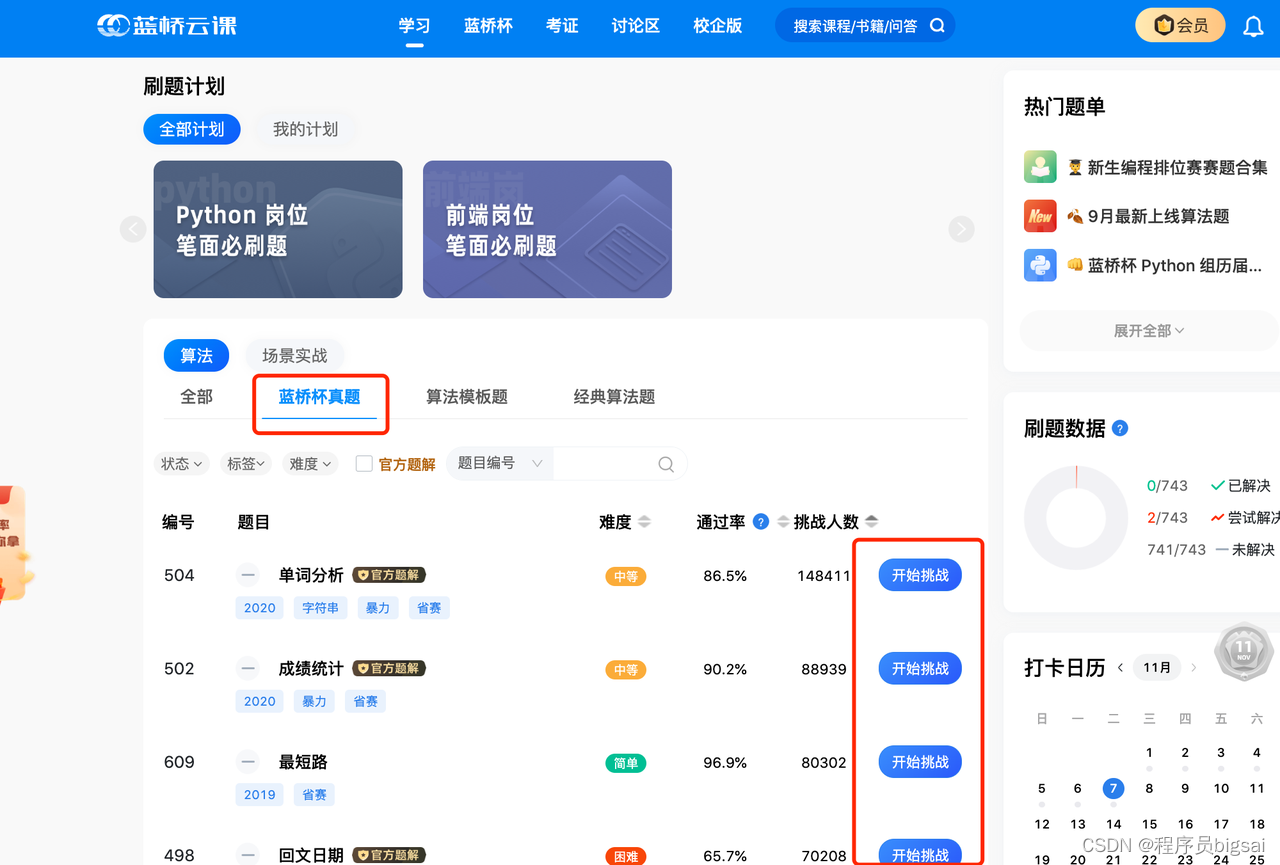1280x865 pixels.
Task: Switch to the 算法模板题 tab
Action: coord(466,396)
